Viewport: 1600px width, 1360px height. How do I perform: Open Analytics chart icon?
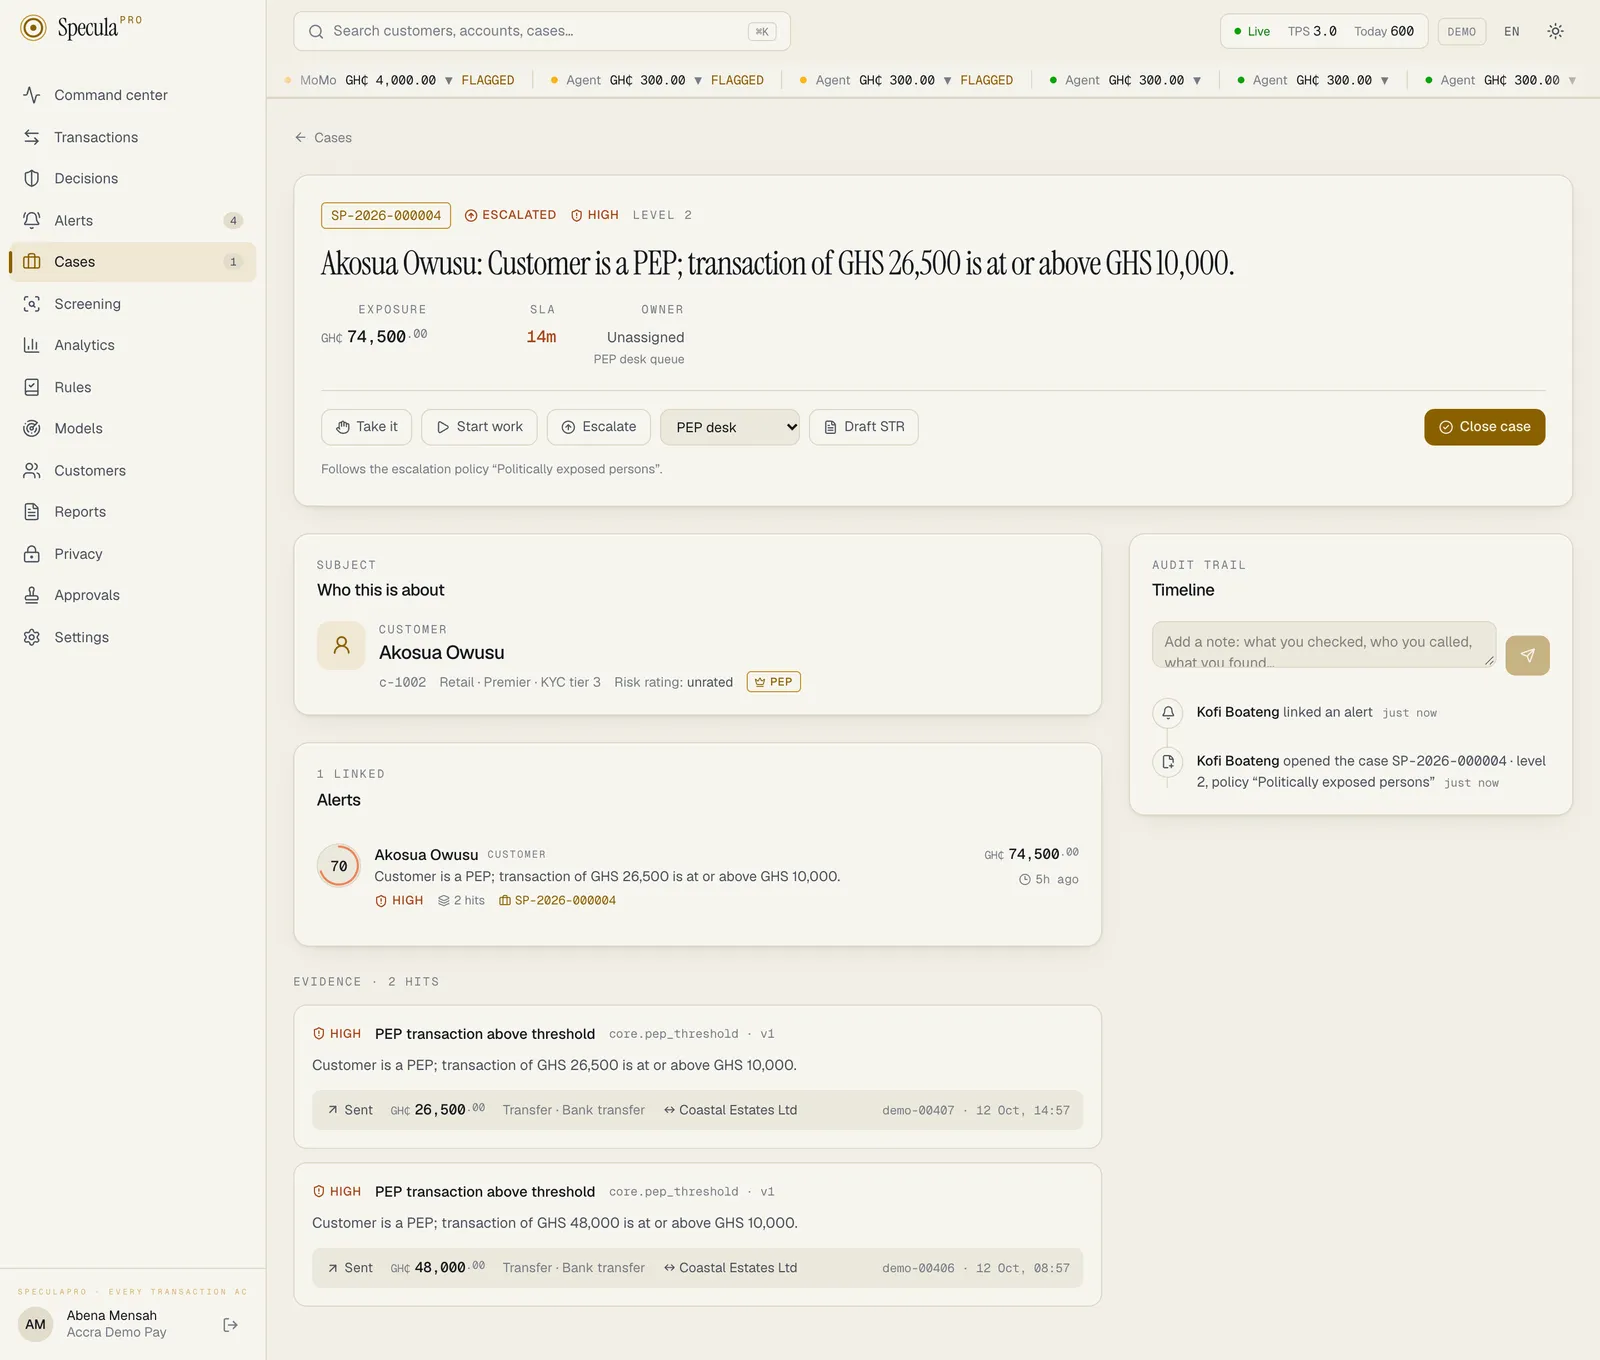coord(32,345)
